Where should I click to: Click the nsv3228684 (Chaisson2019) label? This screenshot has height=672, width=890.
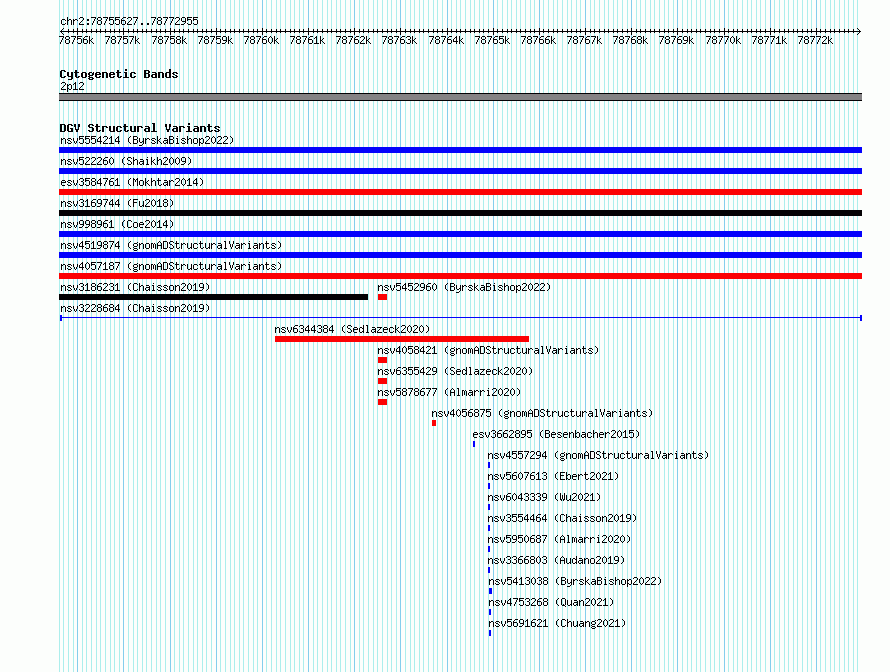coord(135,308)
